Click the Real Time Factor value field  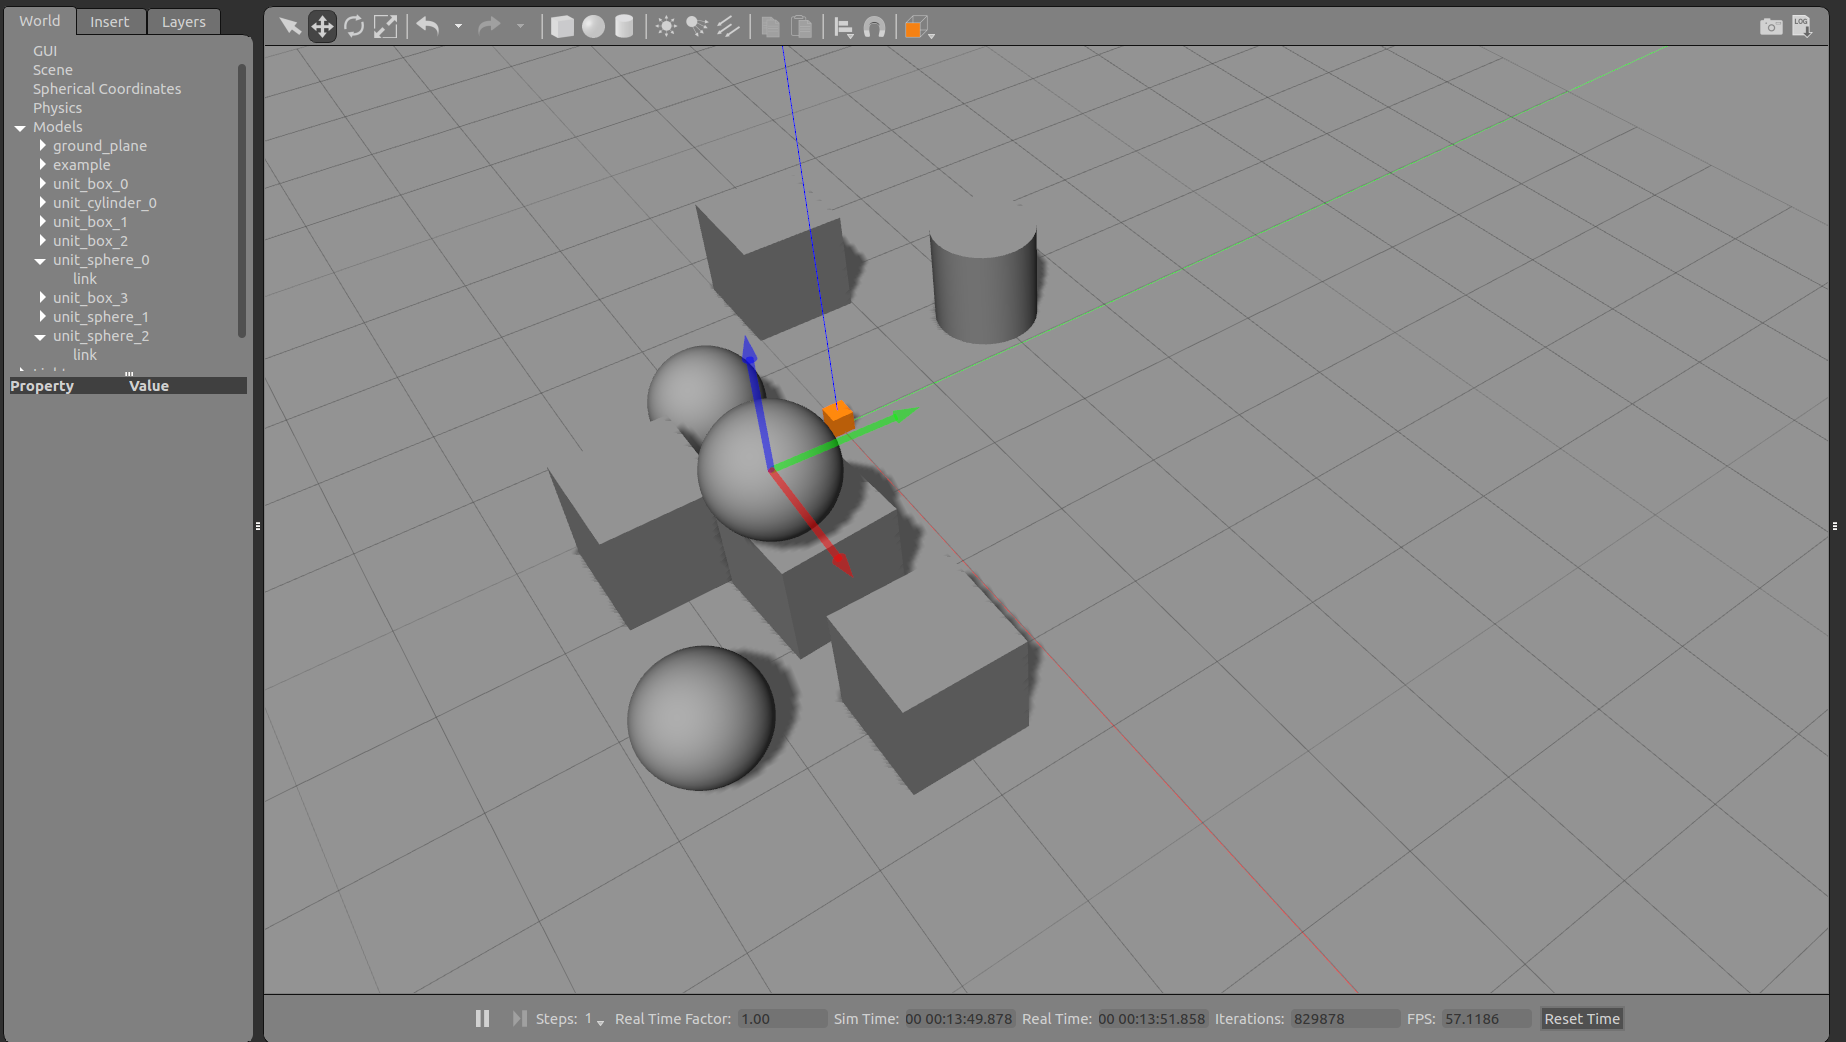782,1019
